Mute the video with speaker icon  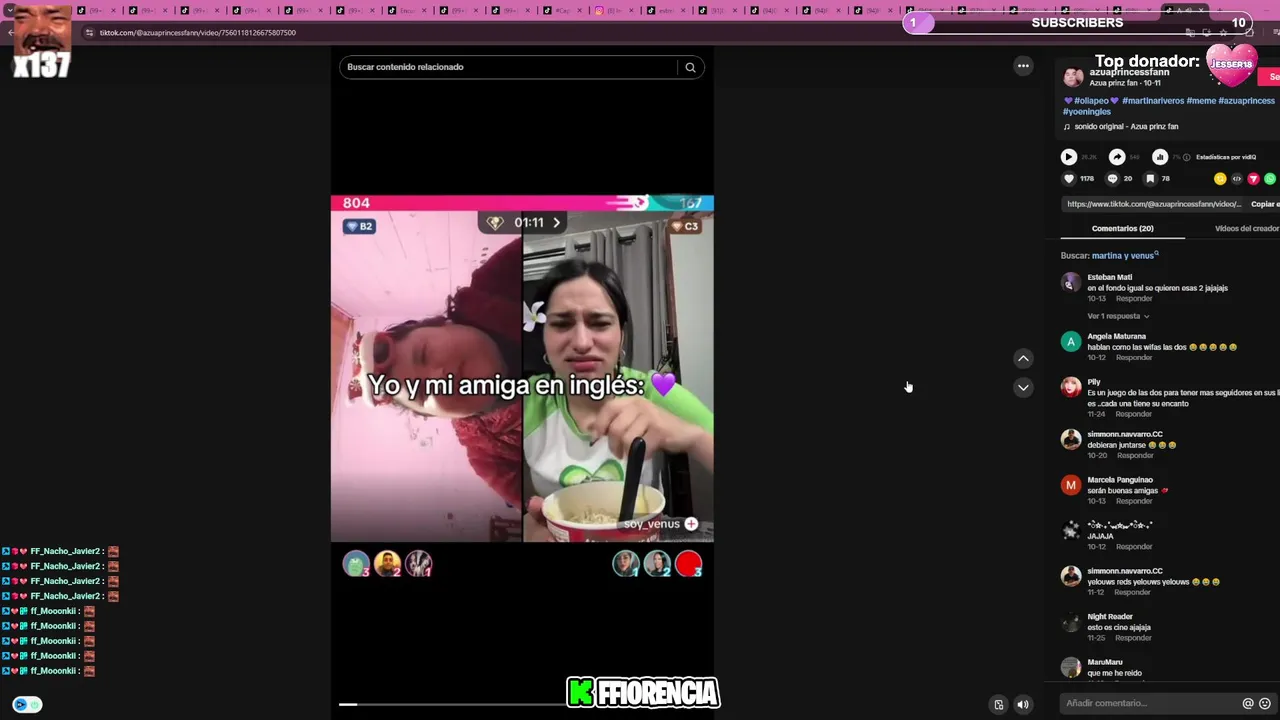tap(1023, 705)
